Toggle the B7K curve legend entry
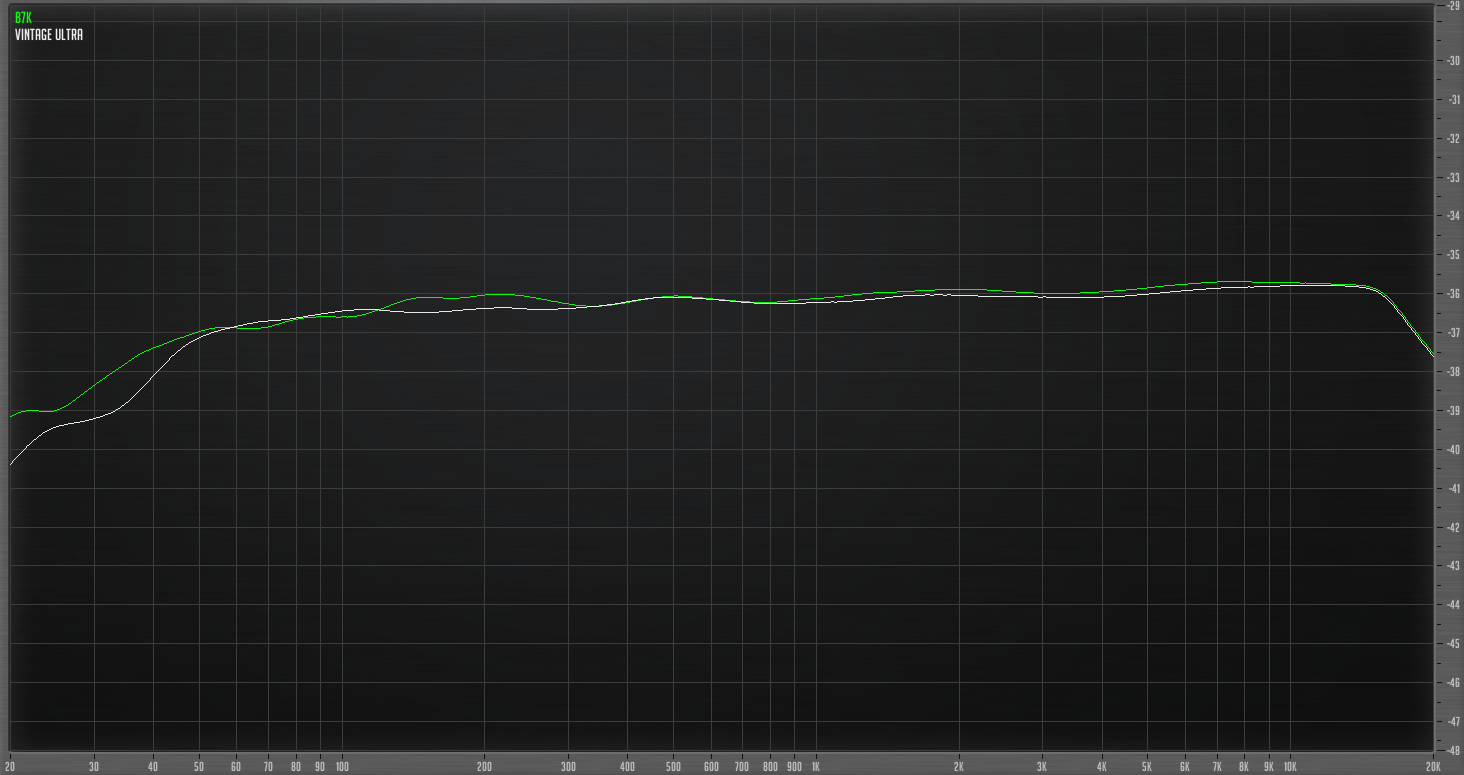Viewport: 1464px width, 775px height. click(x=22, y=15)
